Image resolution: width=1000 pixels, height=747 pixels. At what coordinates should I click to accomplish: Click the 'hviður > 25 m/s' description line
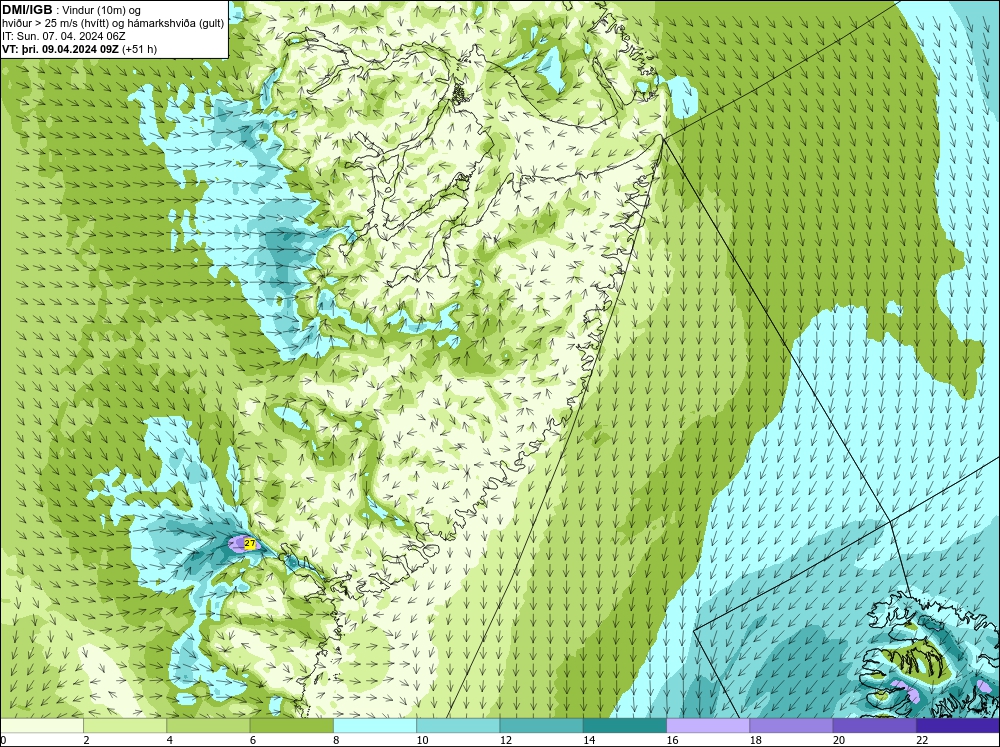tap(113, 23)
